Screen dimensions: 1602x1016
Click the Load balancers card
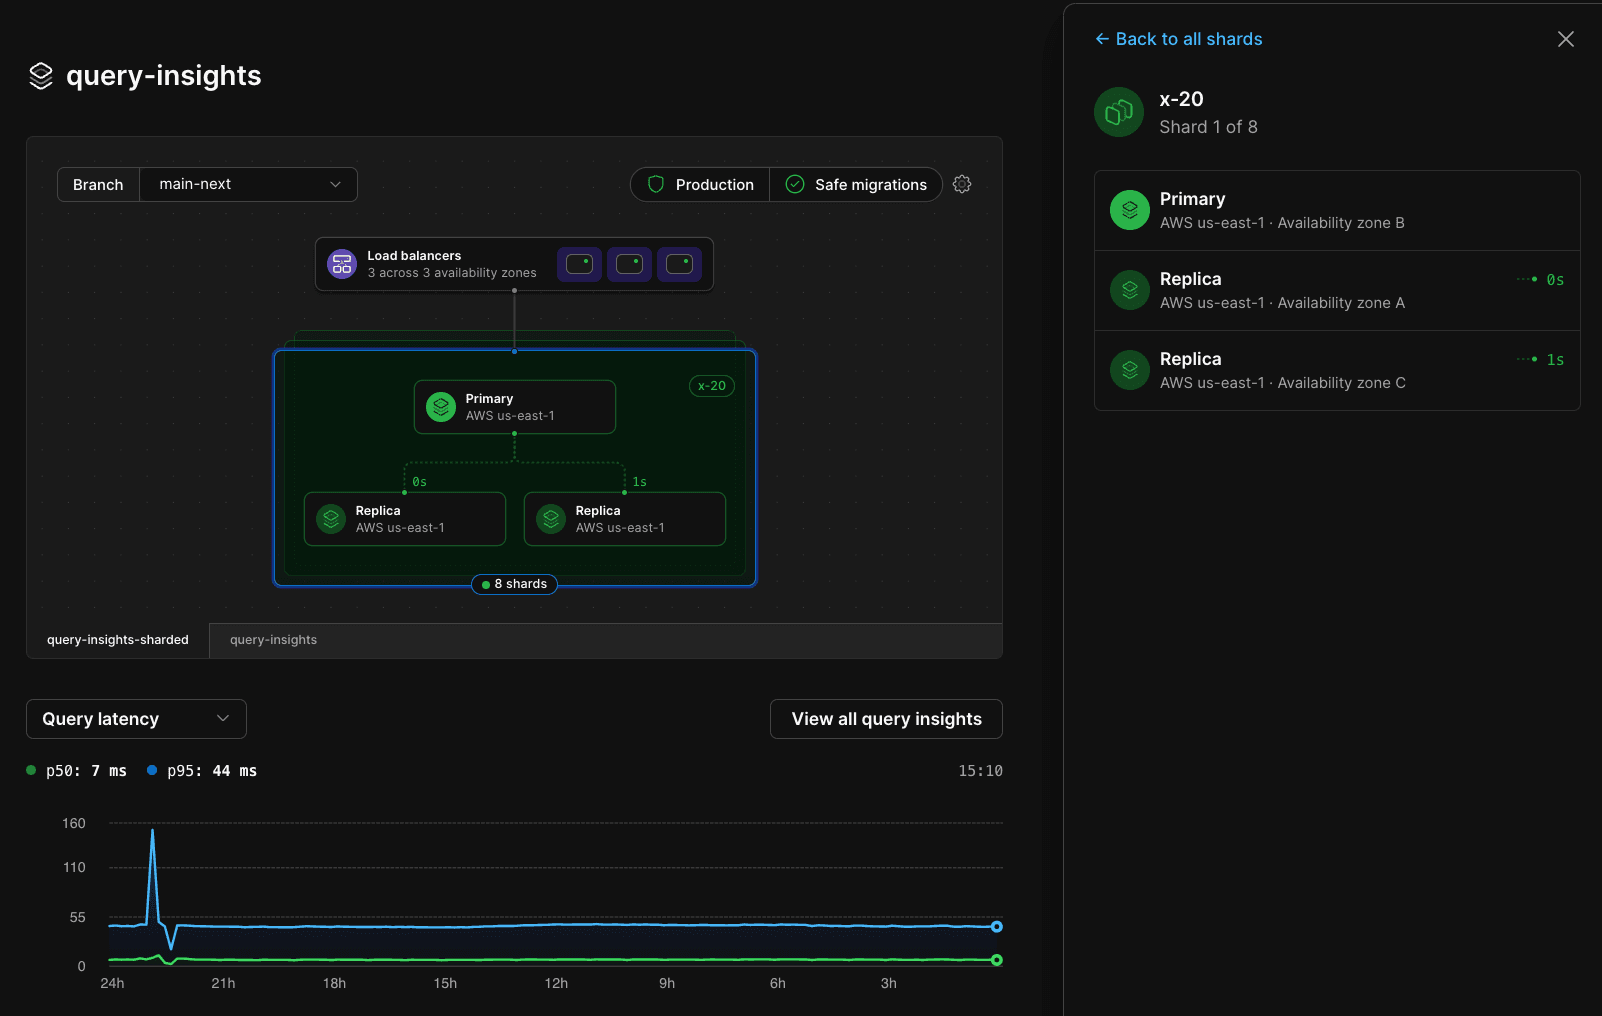(x=514, y=264)
